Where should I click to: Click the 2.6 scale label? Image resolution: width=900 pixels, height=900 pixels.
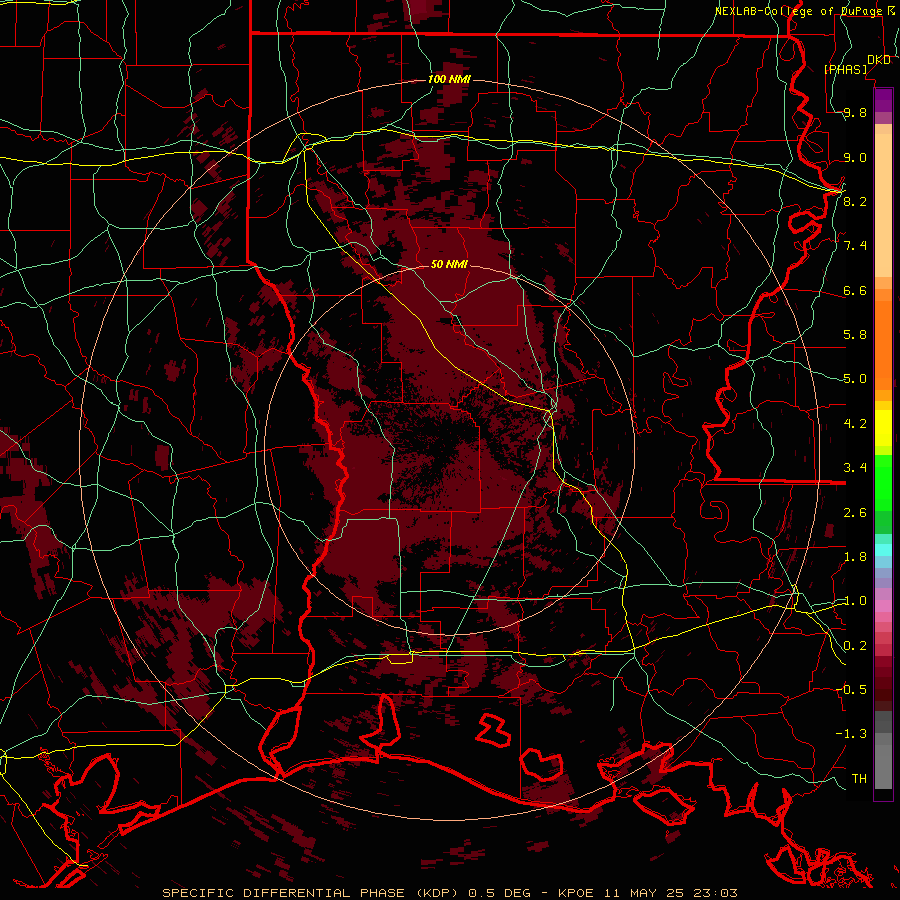click(855, 513)
